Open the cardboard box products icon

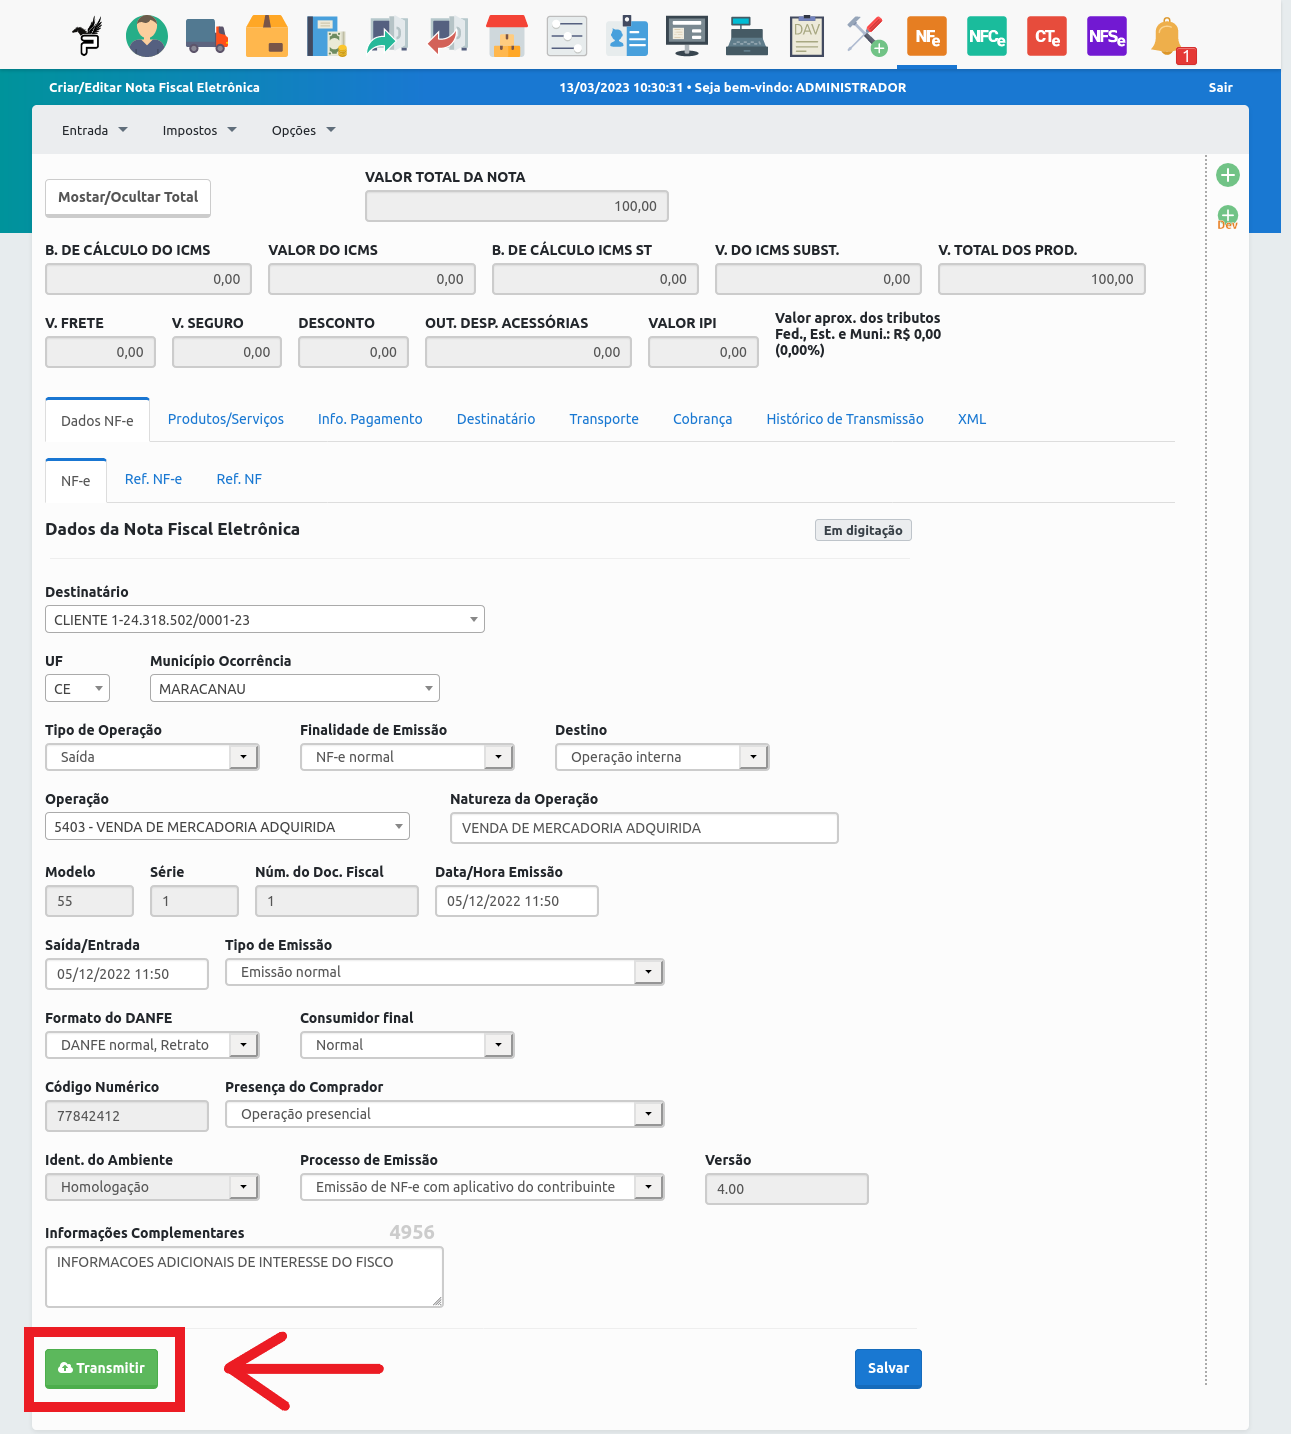pos(267,36)
